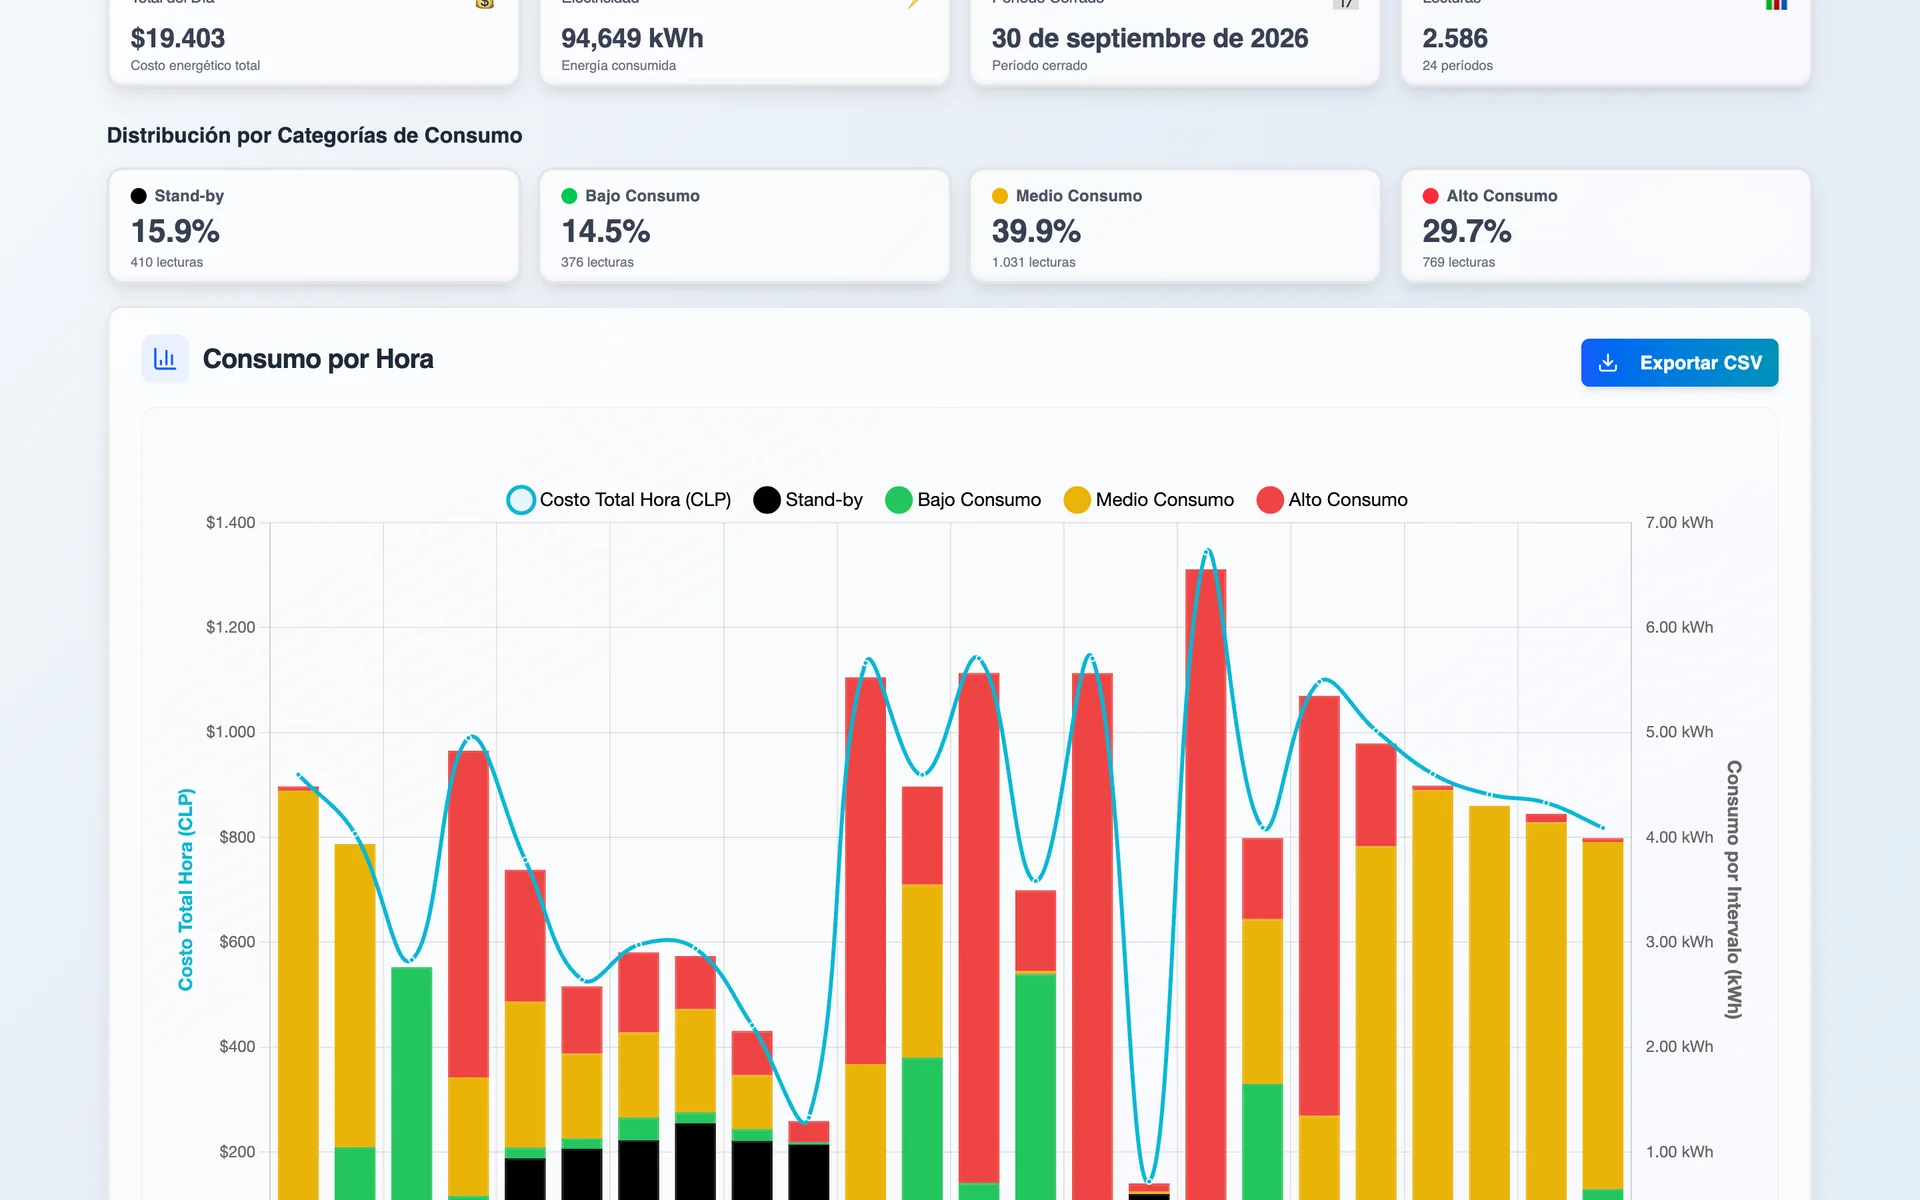The height and width of the screenshot is (1200, 1920).
Task: Toggle Costo Total Hora (CLP) legend series
Action: coord(619,500)
